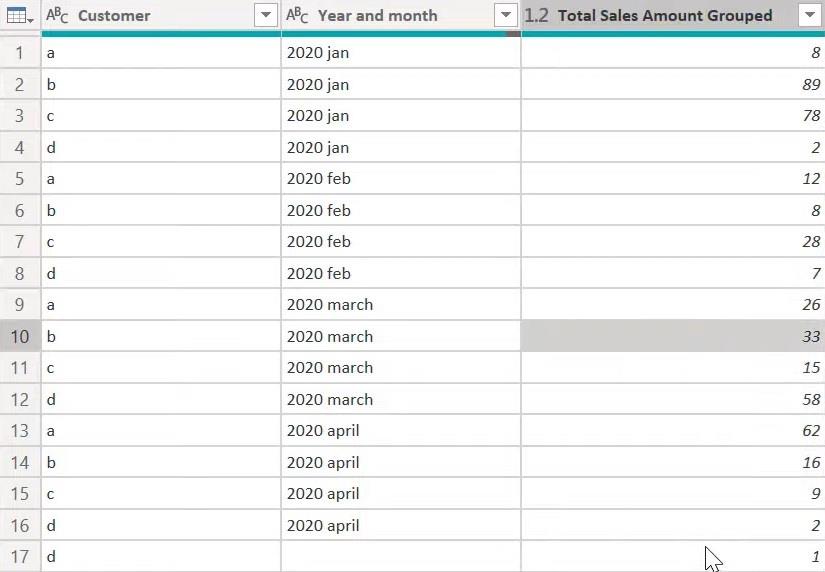Open the Total Sales Amount Grouped filter dropdown
Viewport: 825px width, 572px height.
809,15
